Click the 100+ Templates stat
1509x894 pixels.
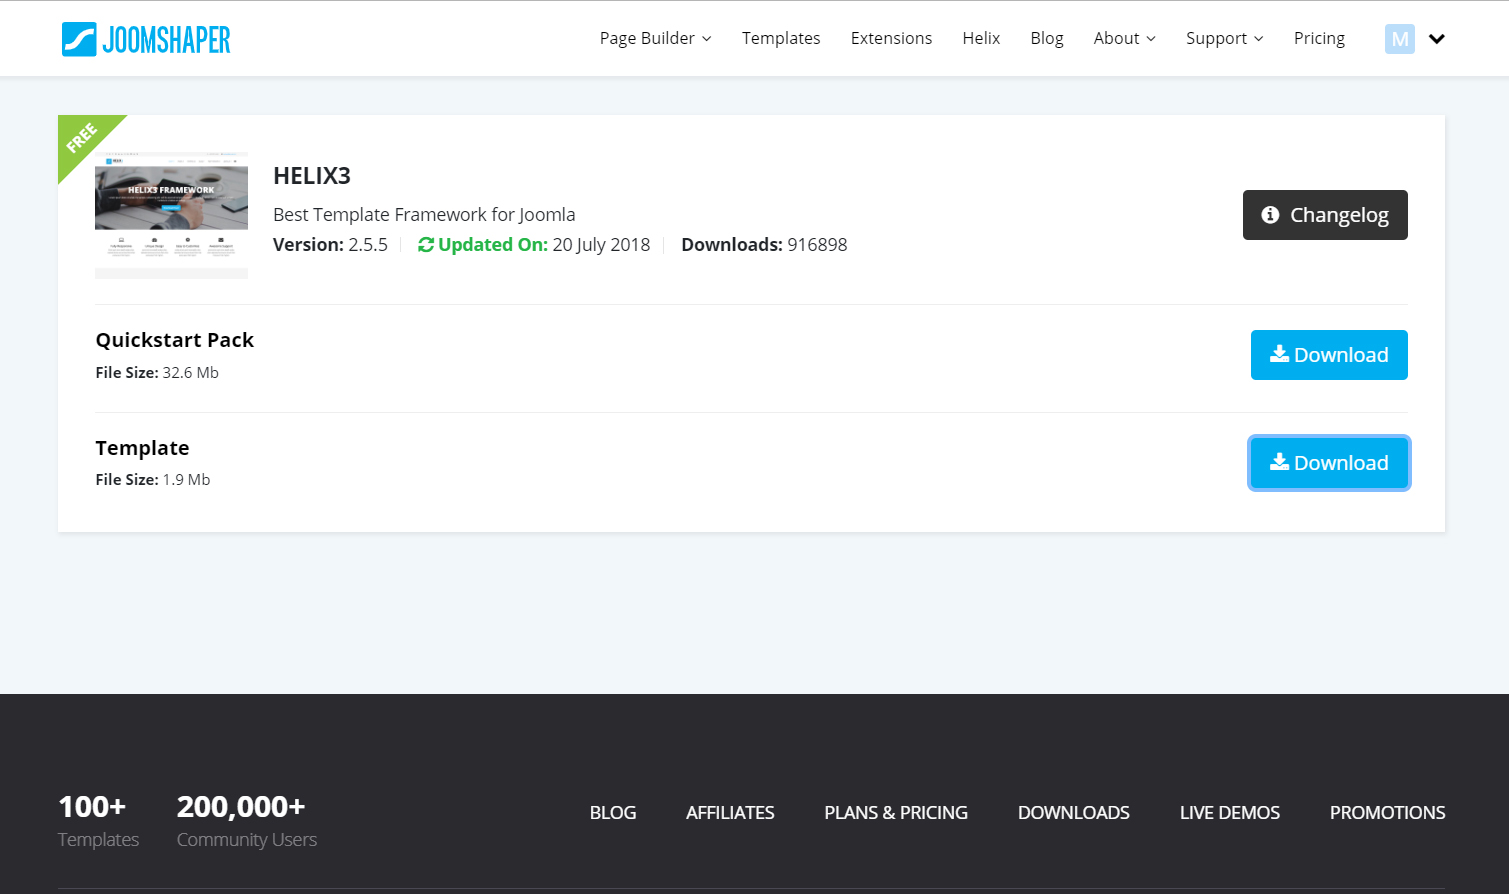[98, 821]
